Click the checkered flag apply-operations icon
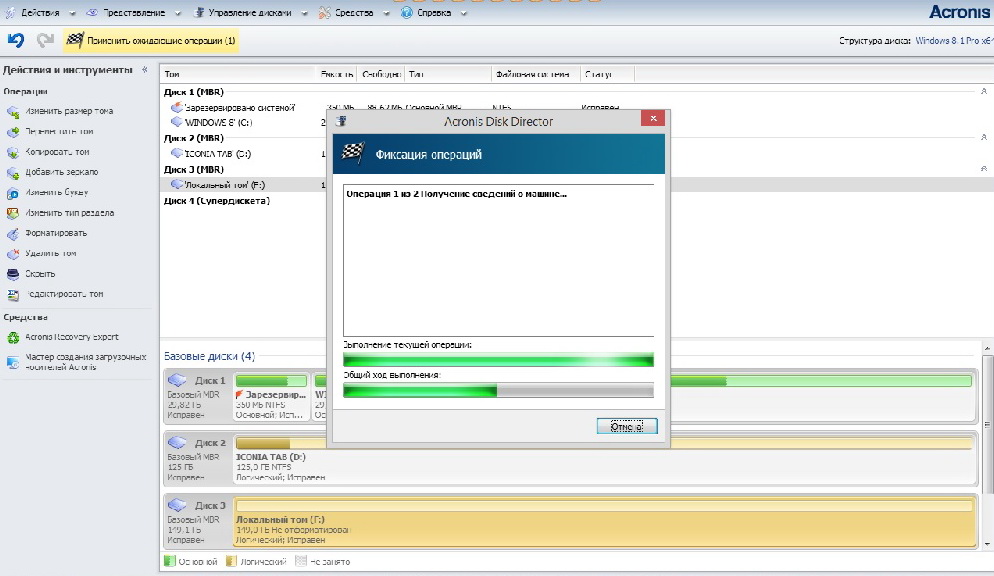This screenshot has width=994, height=576. point(74,41)
